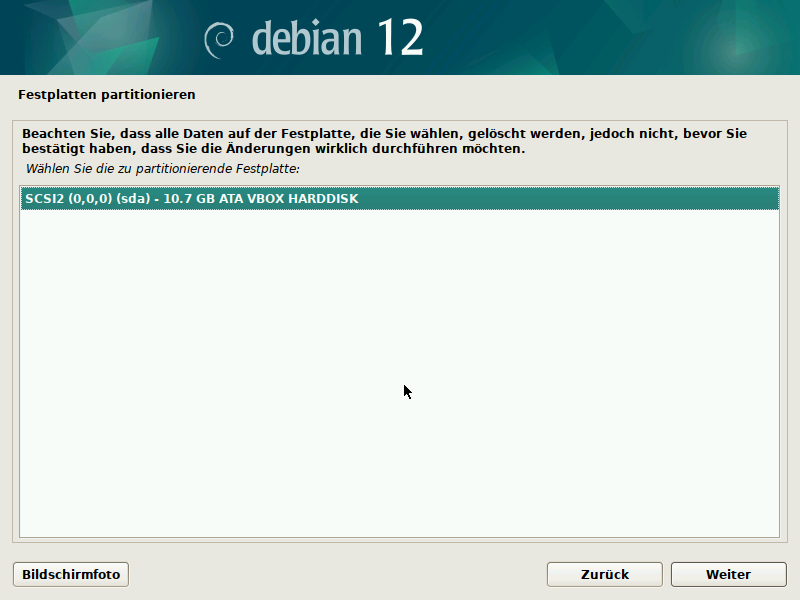Click the Festplatten partitionieren heading
800x600 pixels.
pos(105,93)
